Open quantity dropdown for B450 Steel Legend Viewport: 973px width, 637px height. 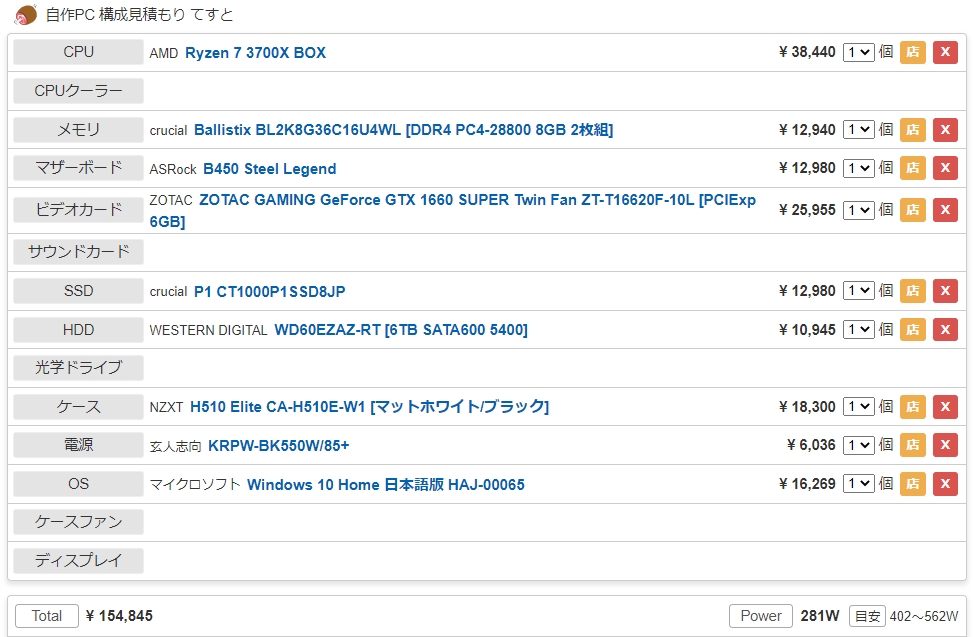point(858,168)
